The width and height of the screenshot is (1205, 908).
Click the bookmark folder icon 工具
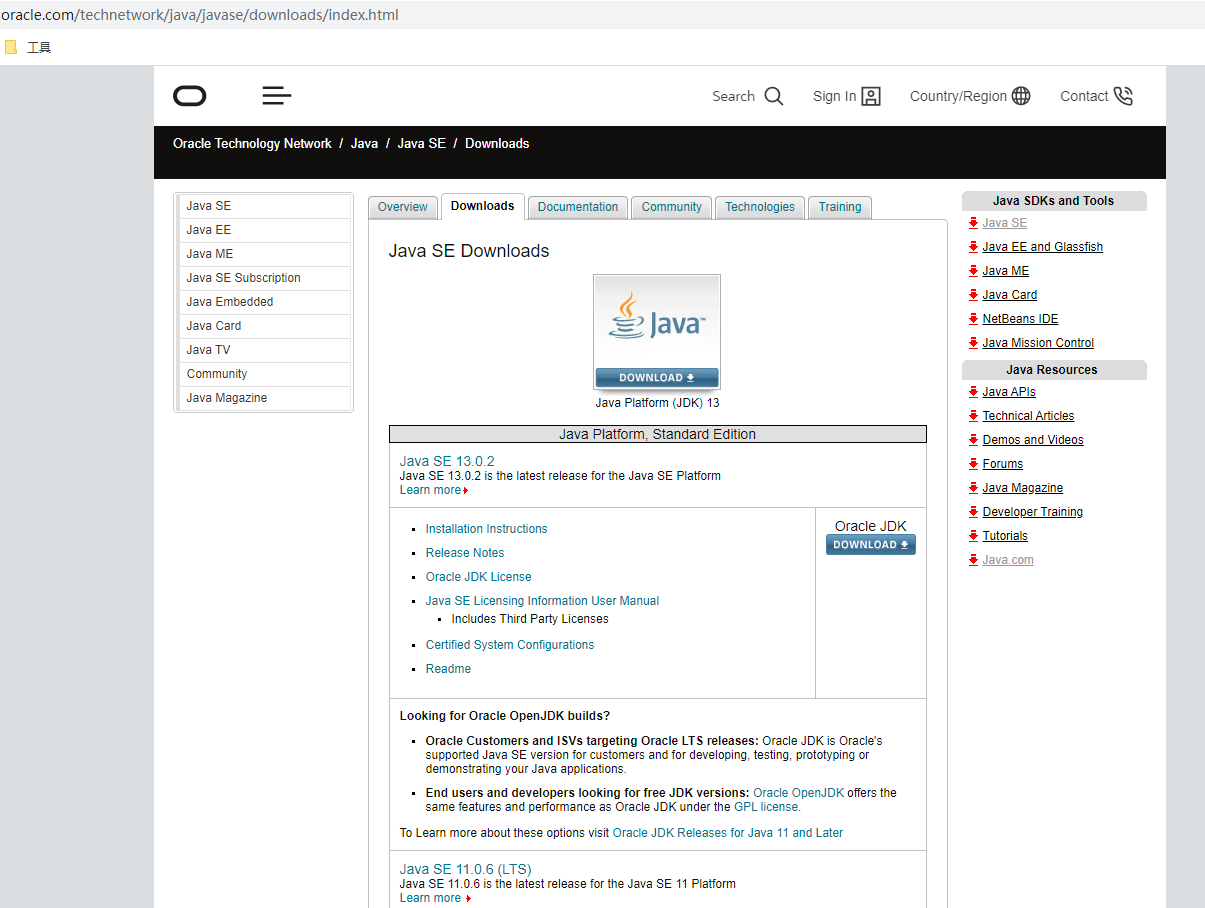click(x=11, y=47)
